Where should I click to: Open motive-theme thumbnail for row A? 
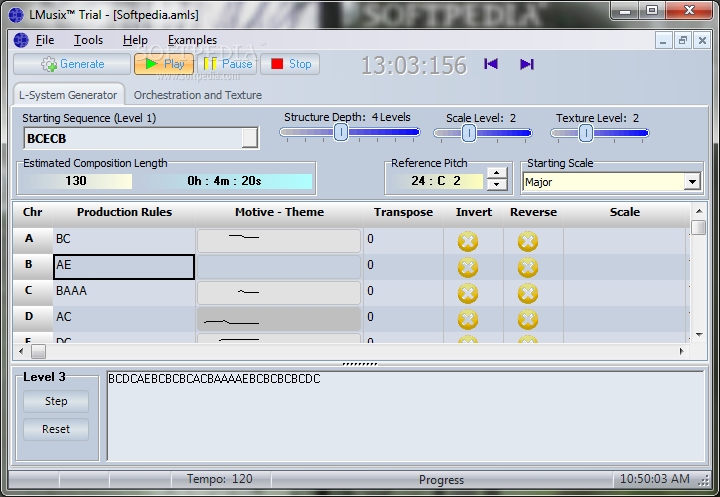pos(279,240)
